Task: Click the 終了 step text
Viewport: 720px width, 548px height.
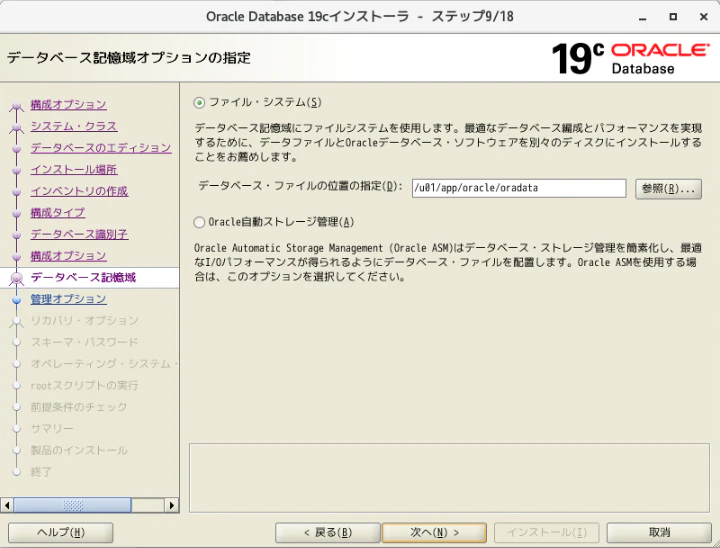Action: point(41,472)
